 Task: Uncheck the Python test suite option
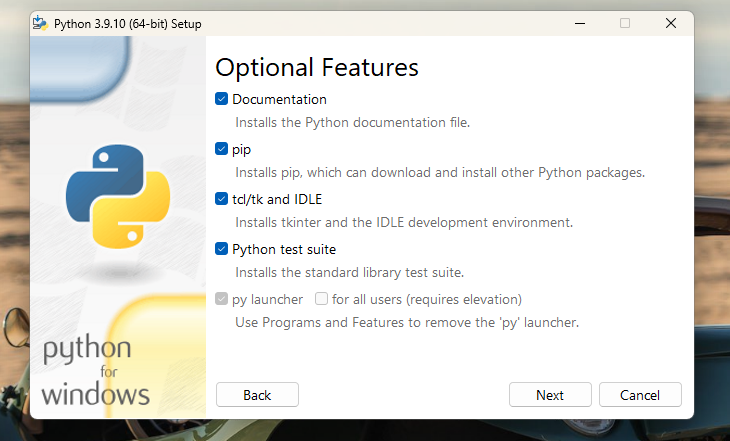[222, 249]
